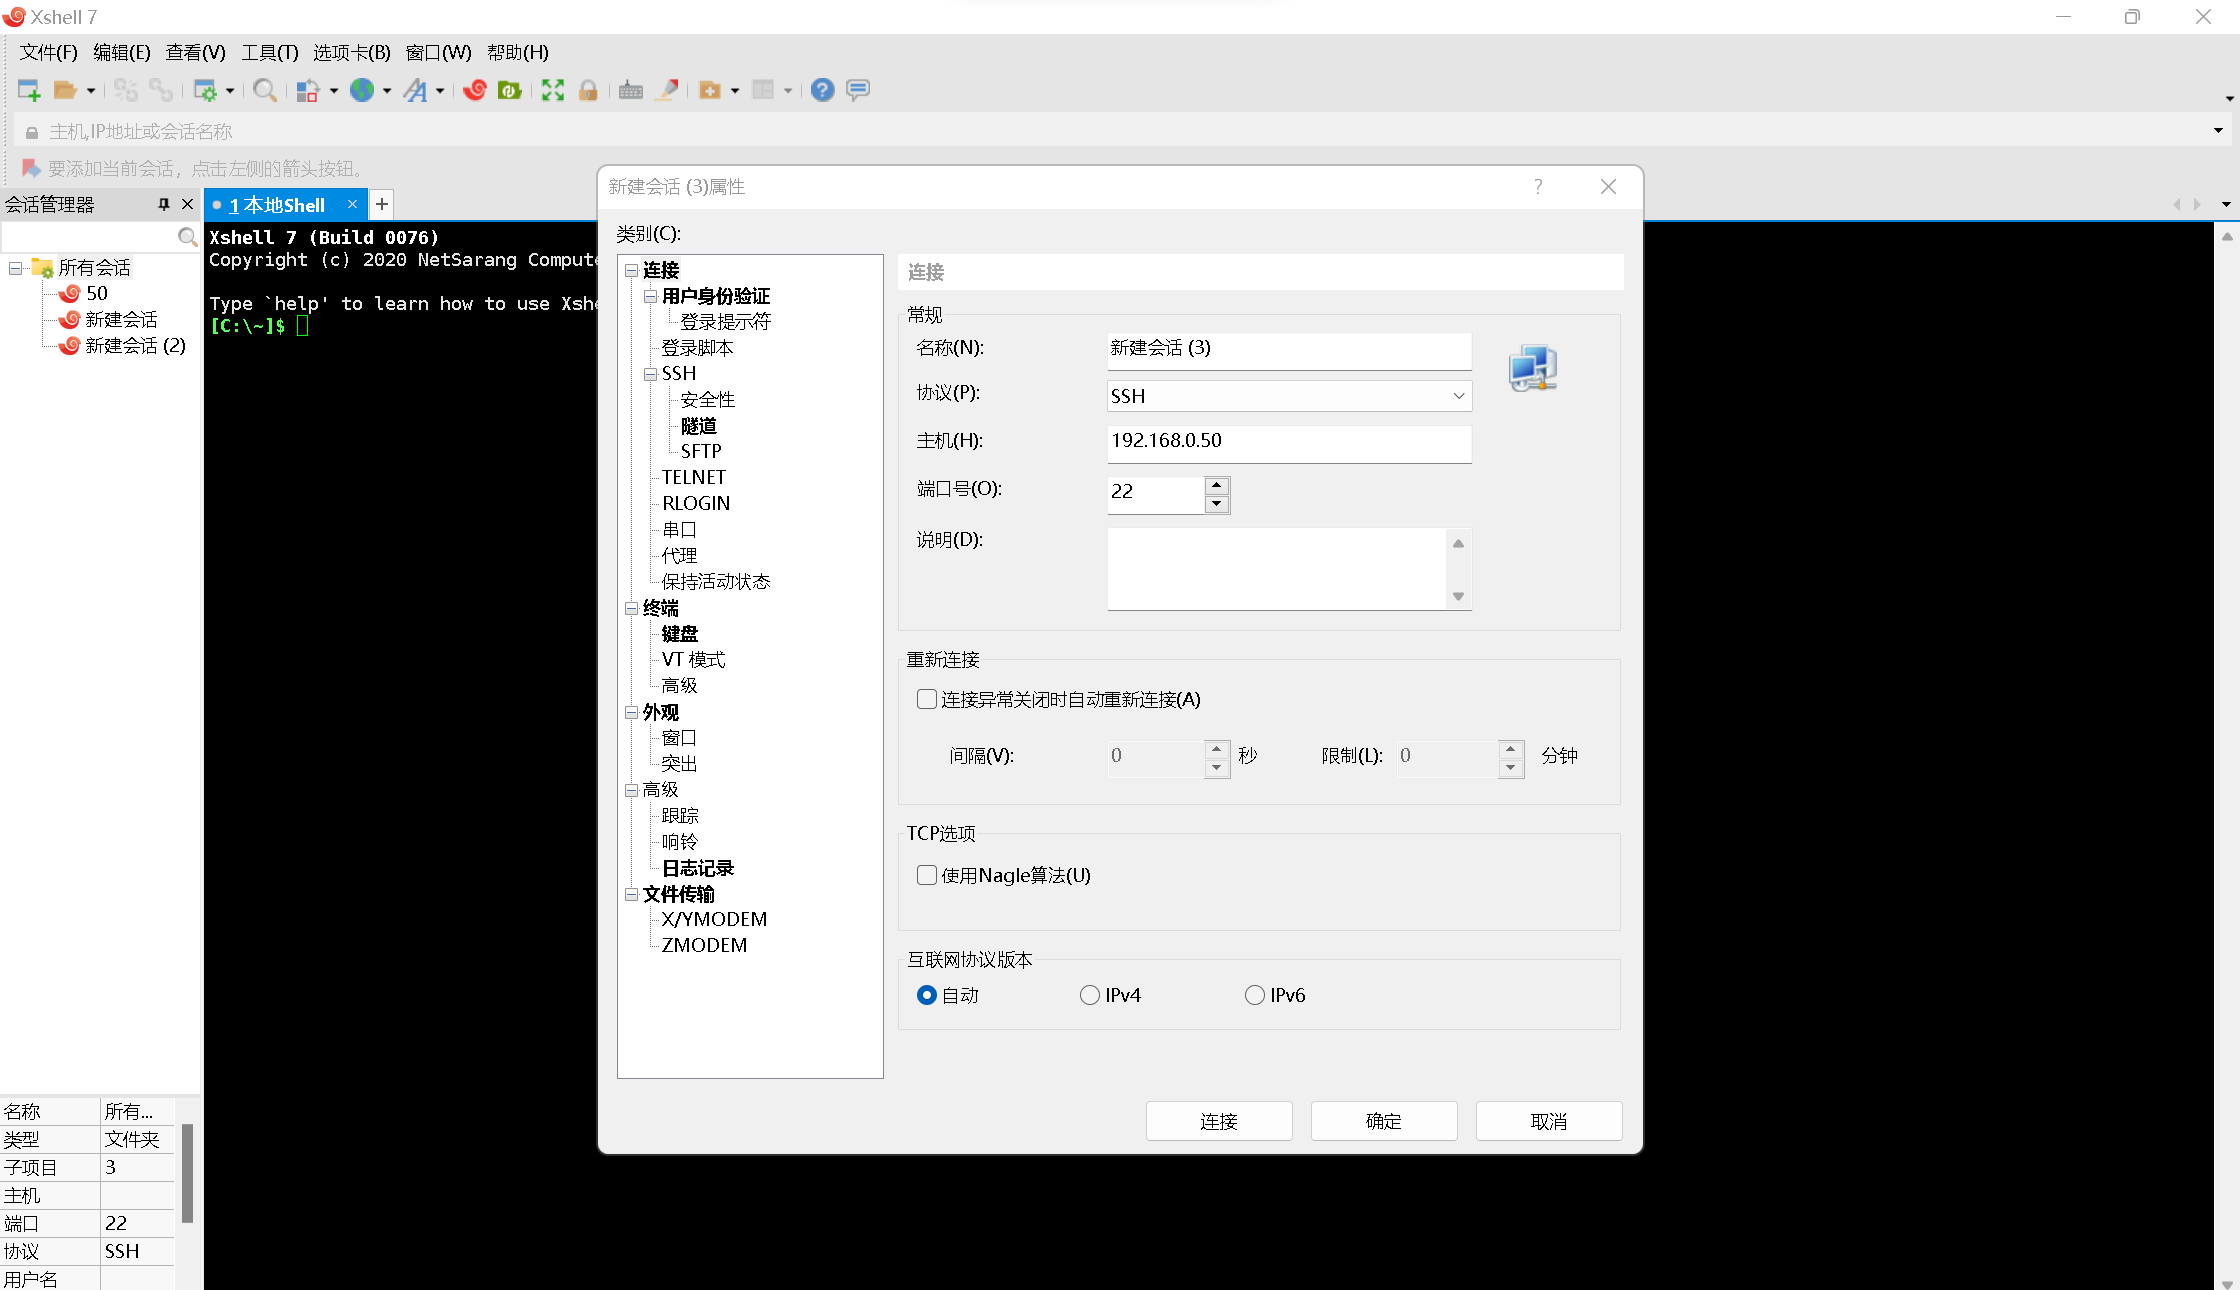Click the font 'A' toolbar icon
Viewport: 2240px width, 1290px height.
pos(415,90)
